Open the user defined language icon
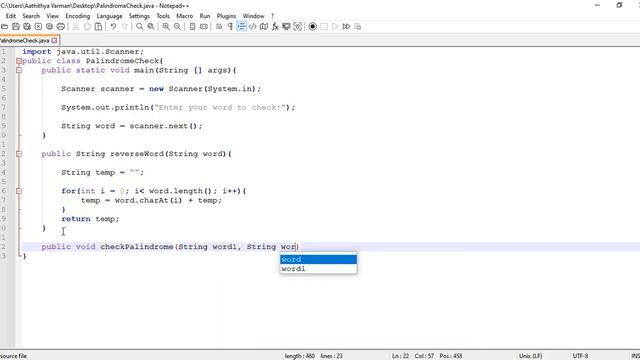 pos(253,27)
